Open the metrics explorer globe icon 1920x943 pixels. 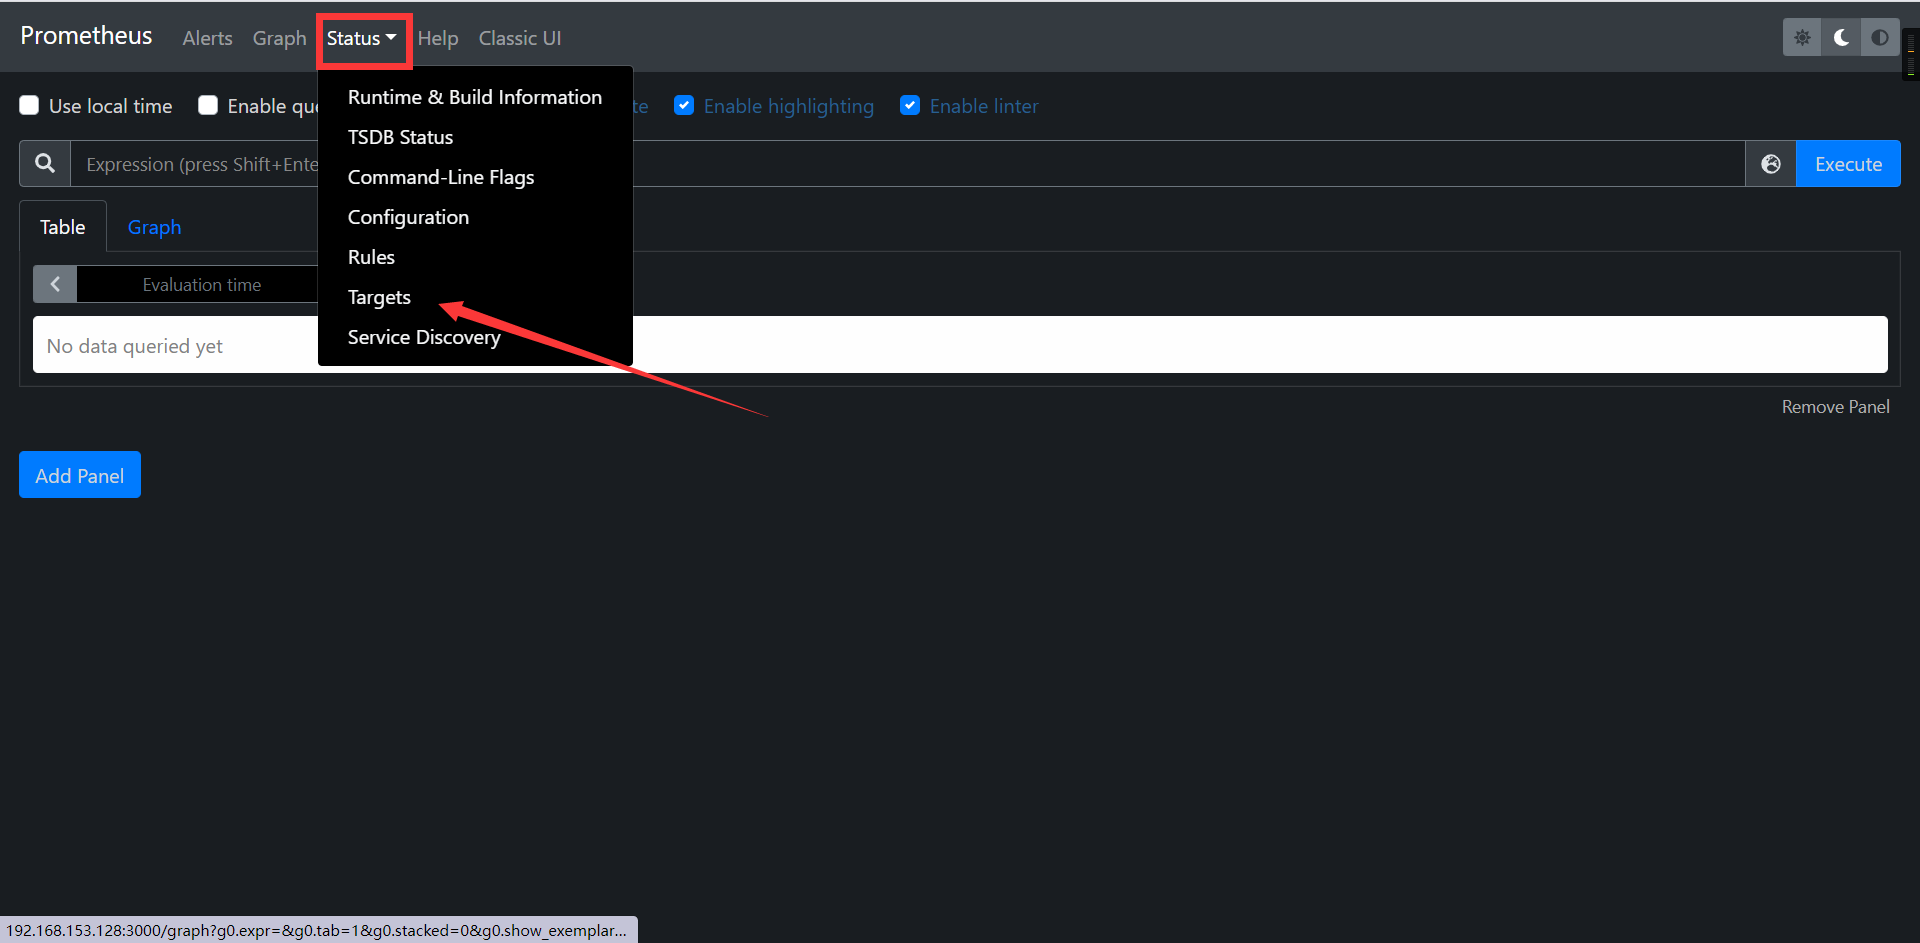[1771, 164]
